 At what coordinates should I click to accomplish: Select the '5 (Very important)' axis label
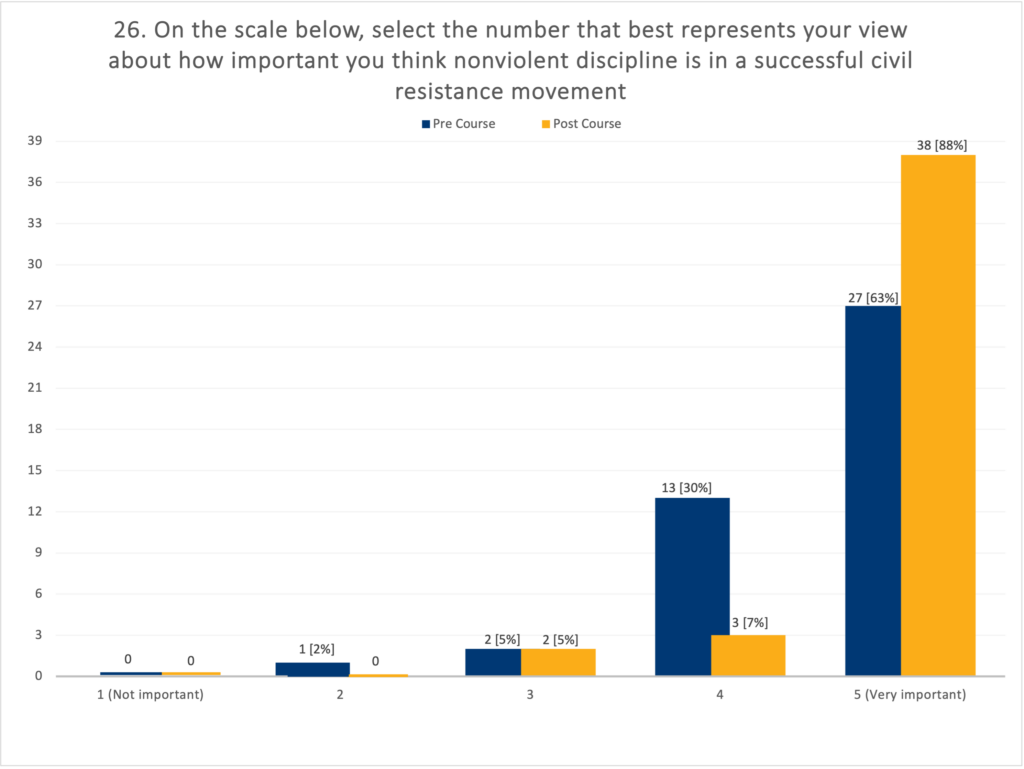910,695
